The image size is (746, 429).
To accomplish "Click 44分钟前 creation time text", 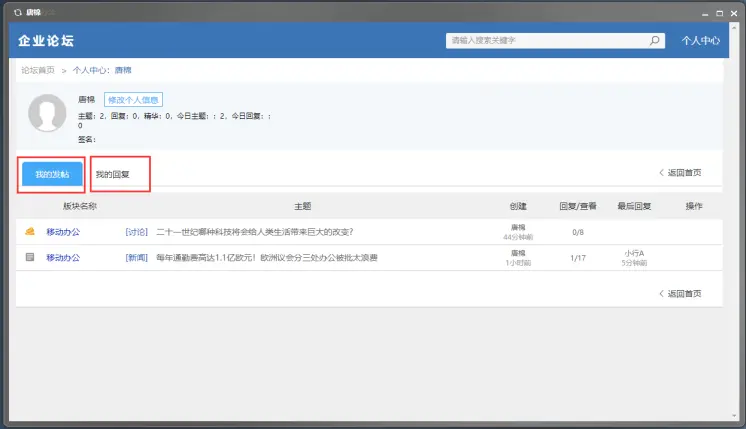I will tap(518, 237).
